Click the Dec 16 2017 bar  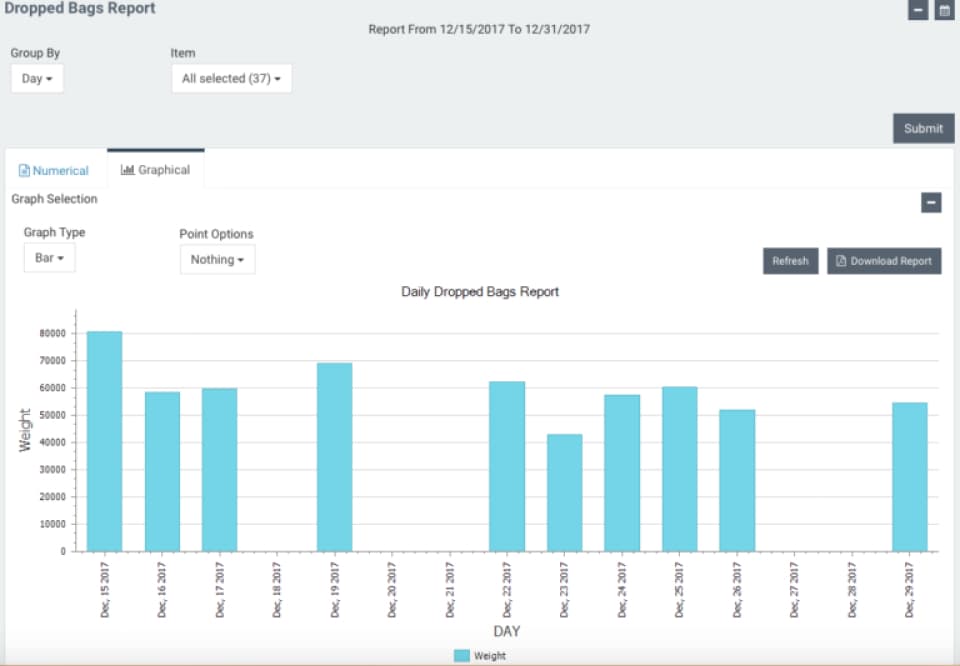[x=162, y=471]
